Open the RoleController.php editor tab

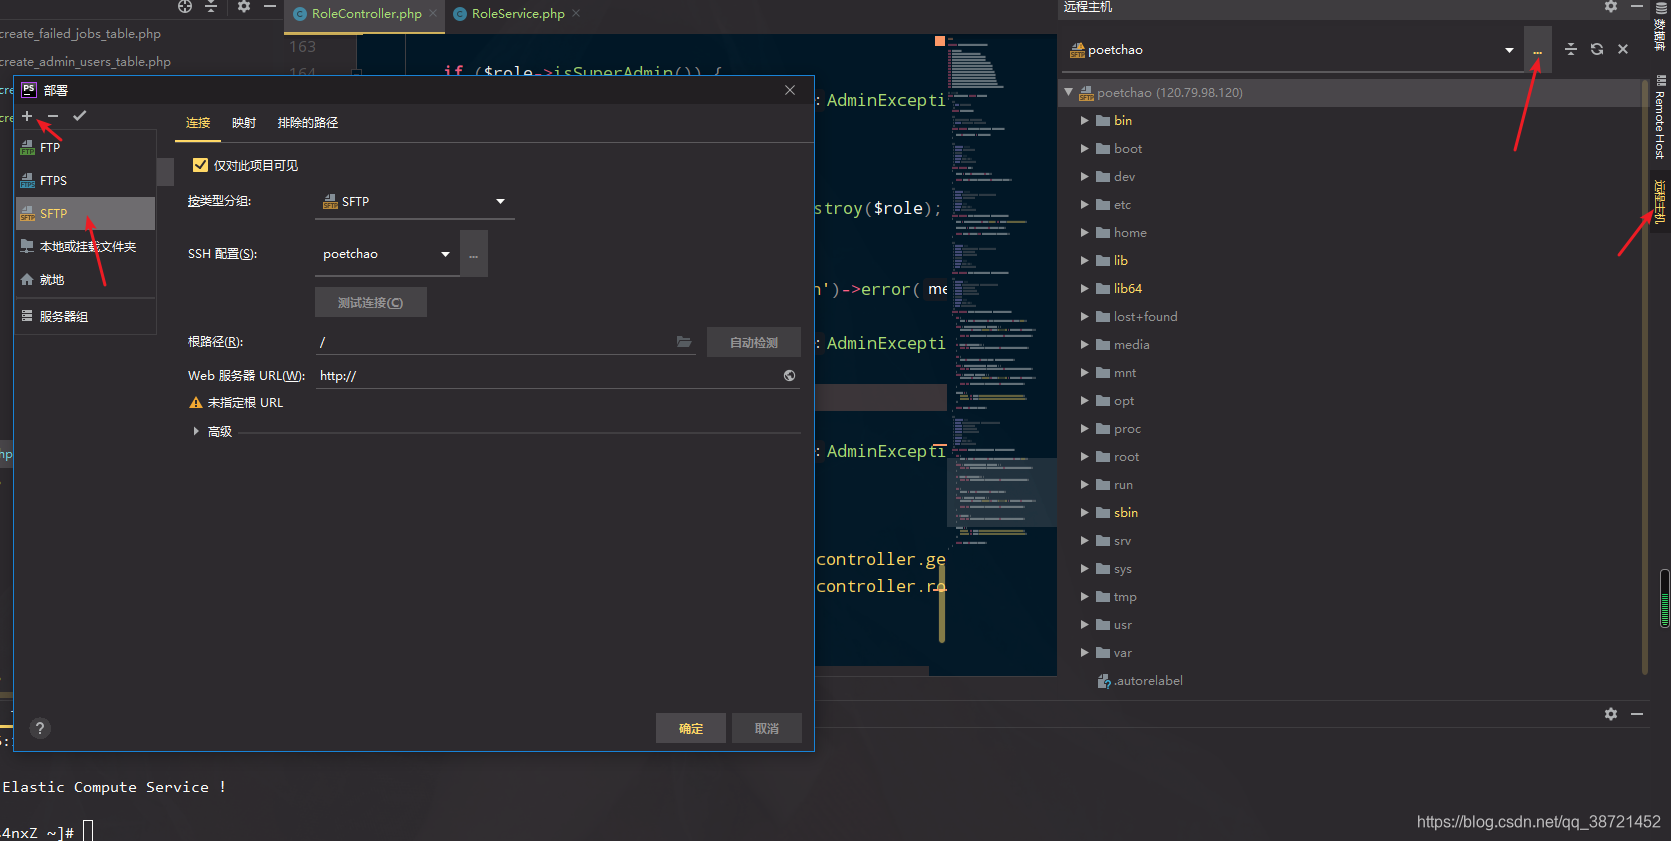pos(366,14)
